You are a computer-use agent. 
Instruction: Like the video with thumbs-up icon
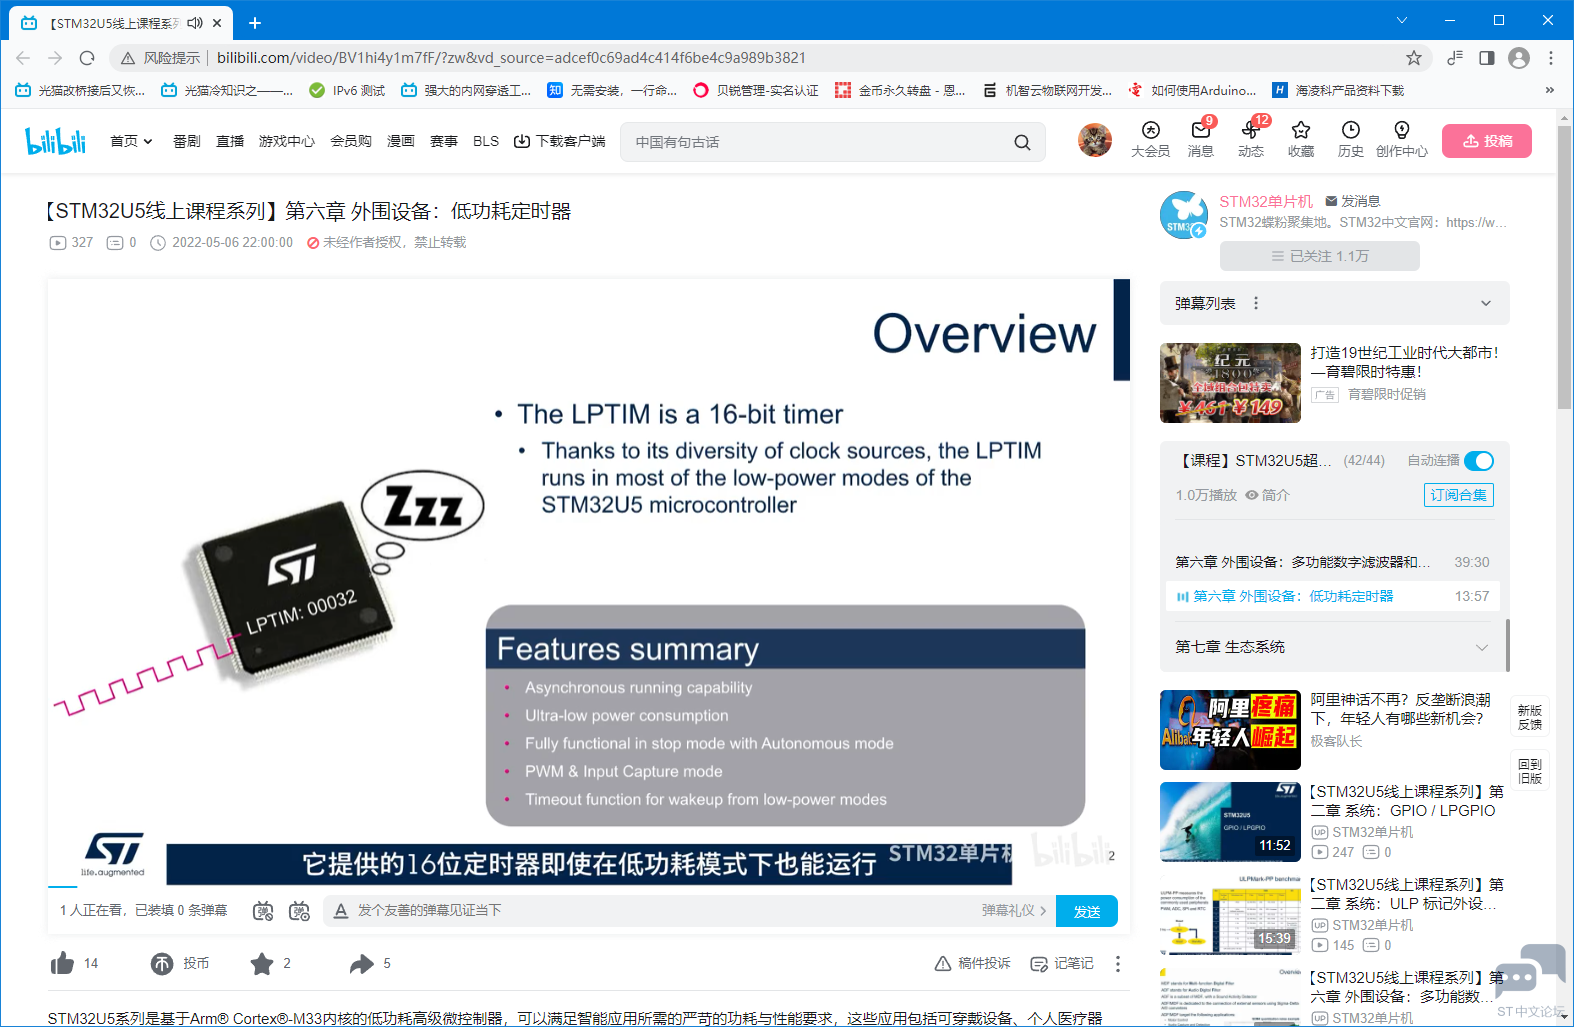(62, 963)
